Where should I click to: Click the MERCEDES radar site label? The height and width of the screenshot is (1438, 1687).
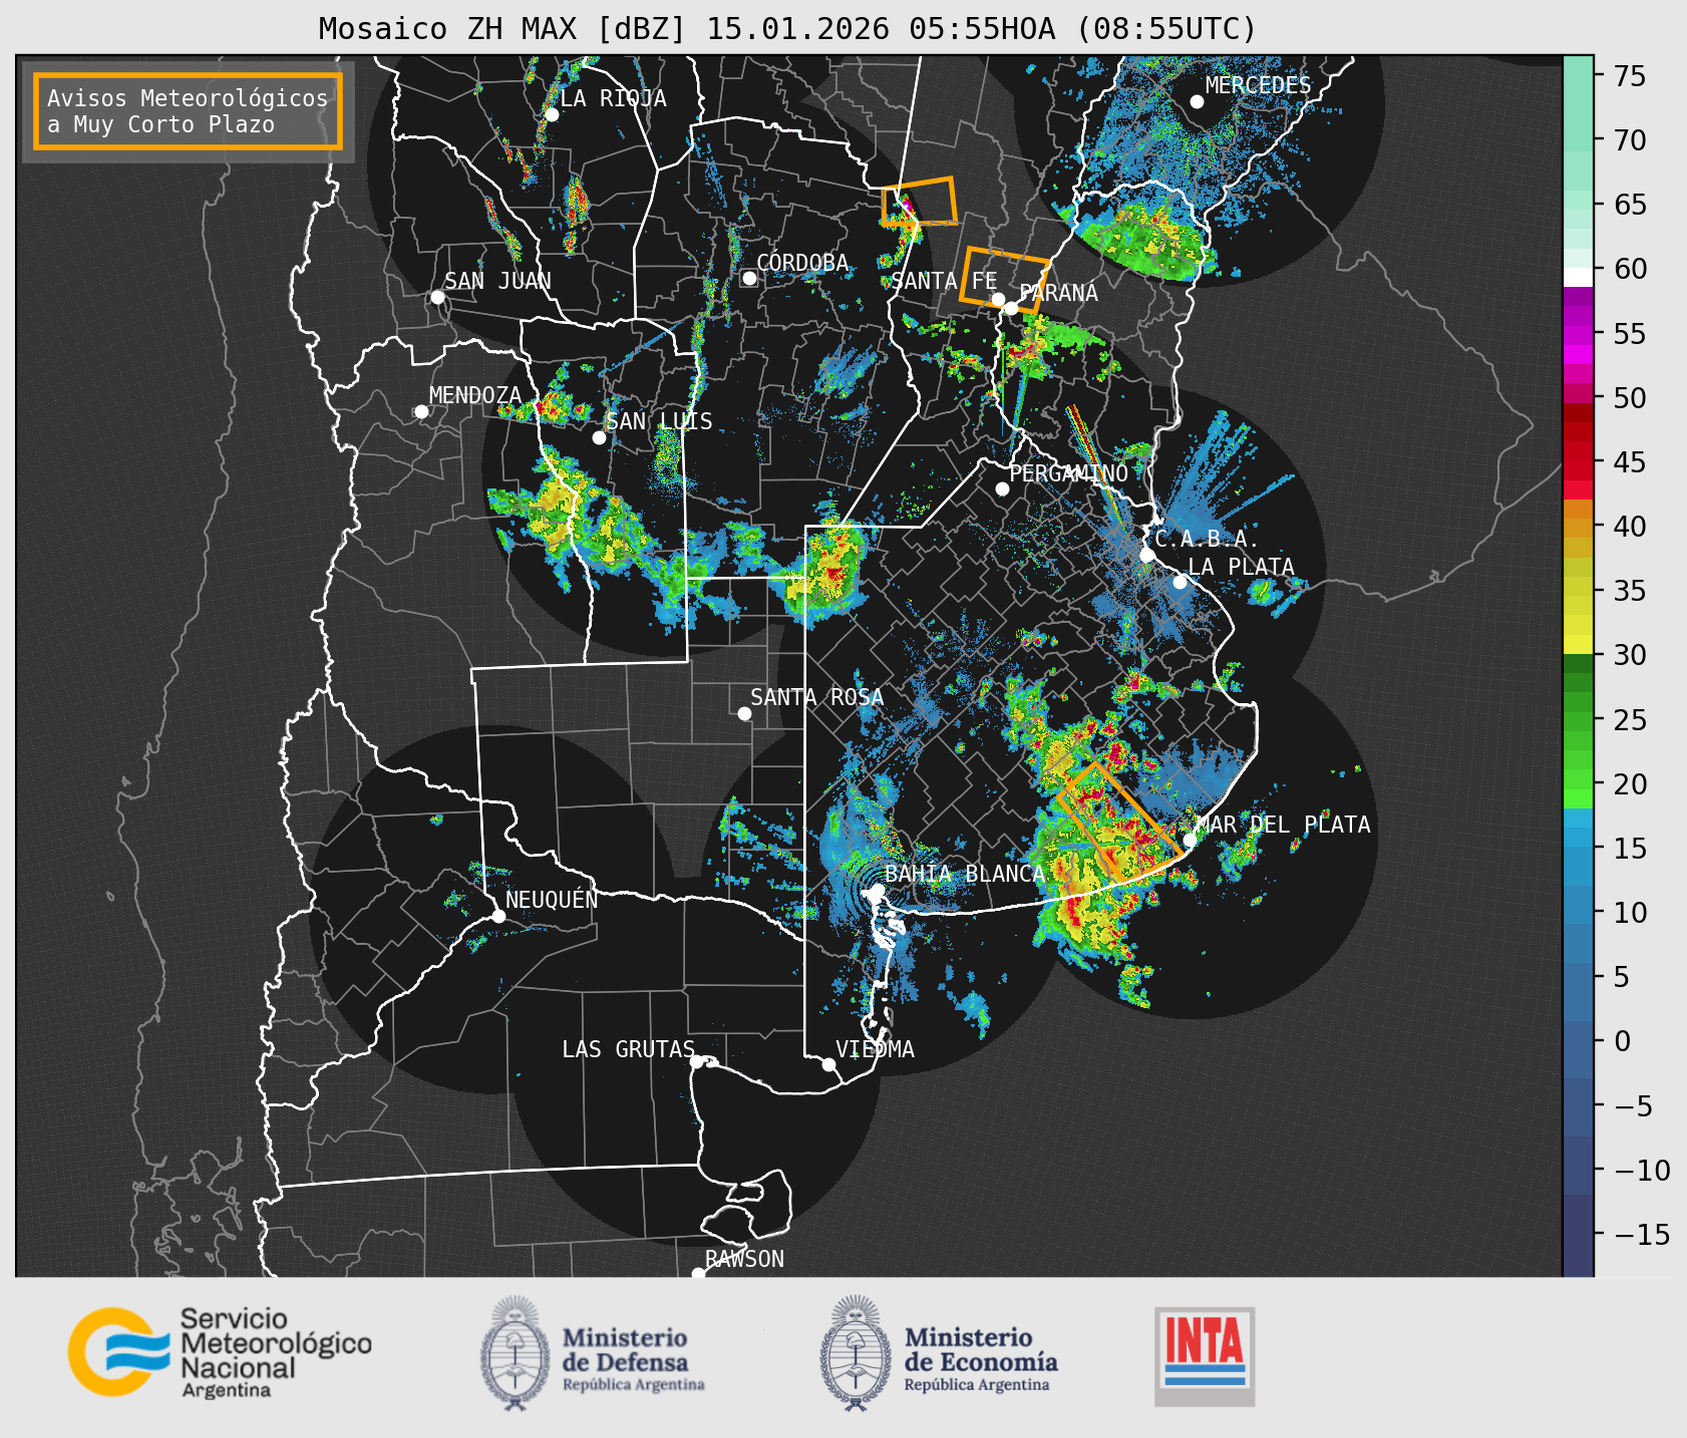pyautogui.click(x=1258, y=85)
